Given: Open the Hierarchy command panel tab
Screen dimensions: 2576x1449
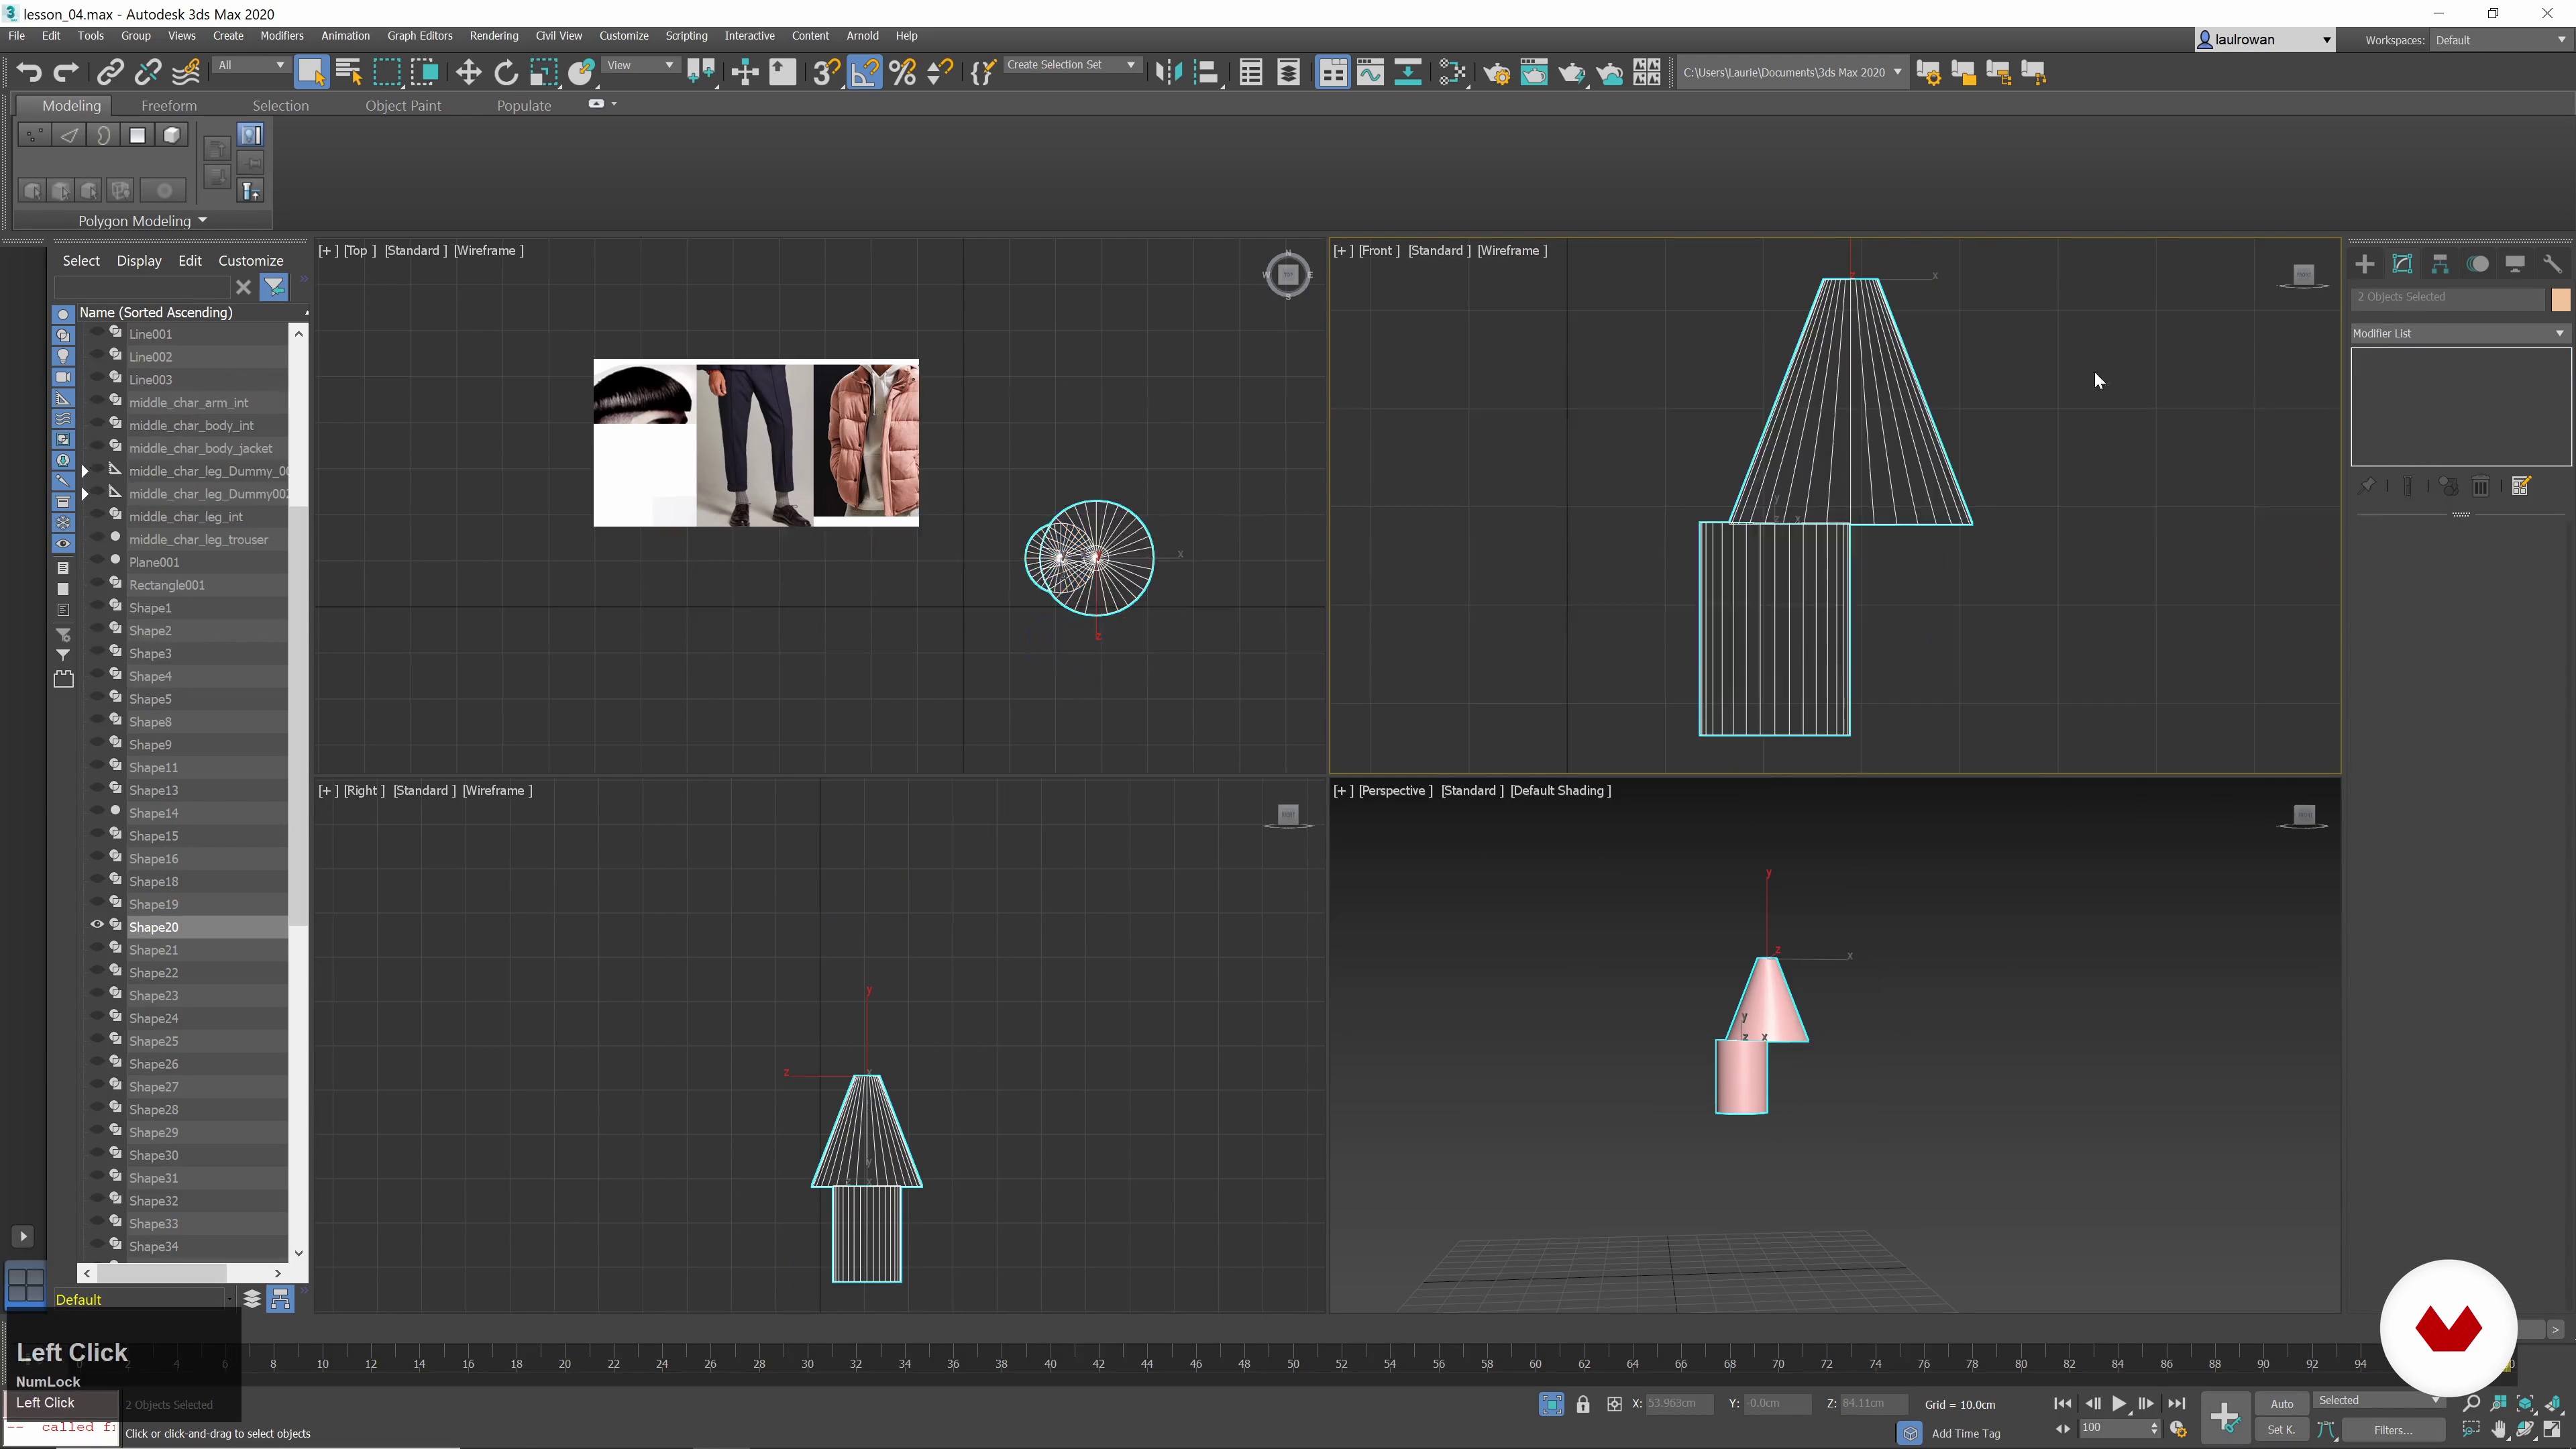Looking at the screenshot, I should point(2440,264).
